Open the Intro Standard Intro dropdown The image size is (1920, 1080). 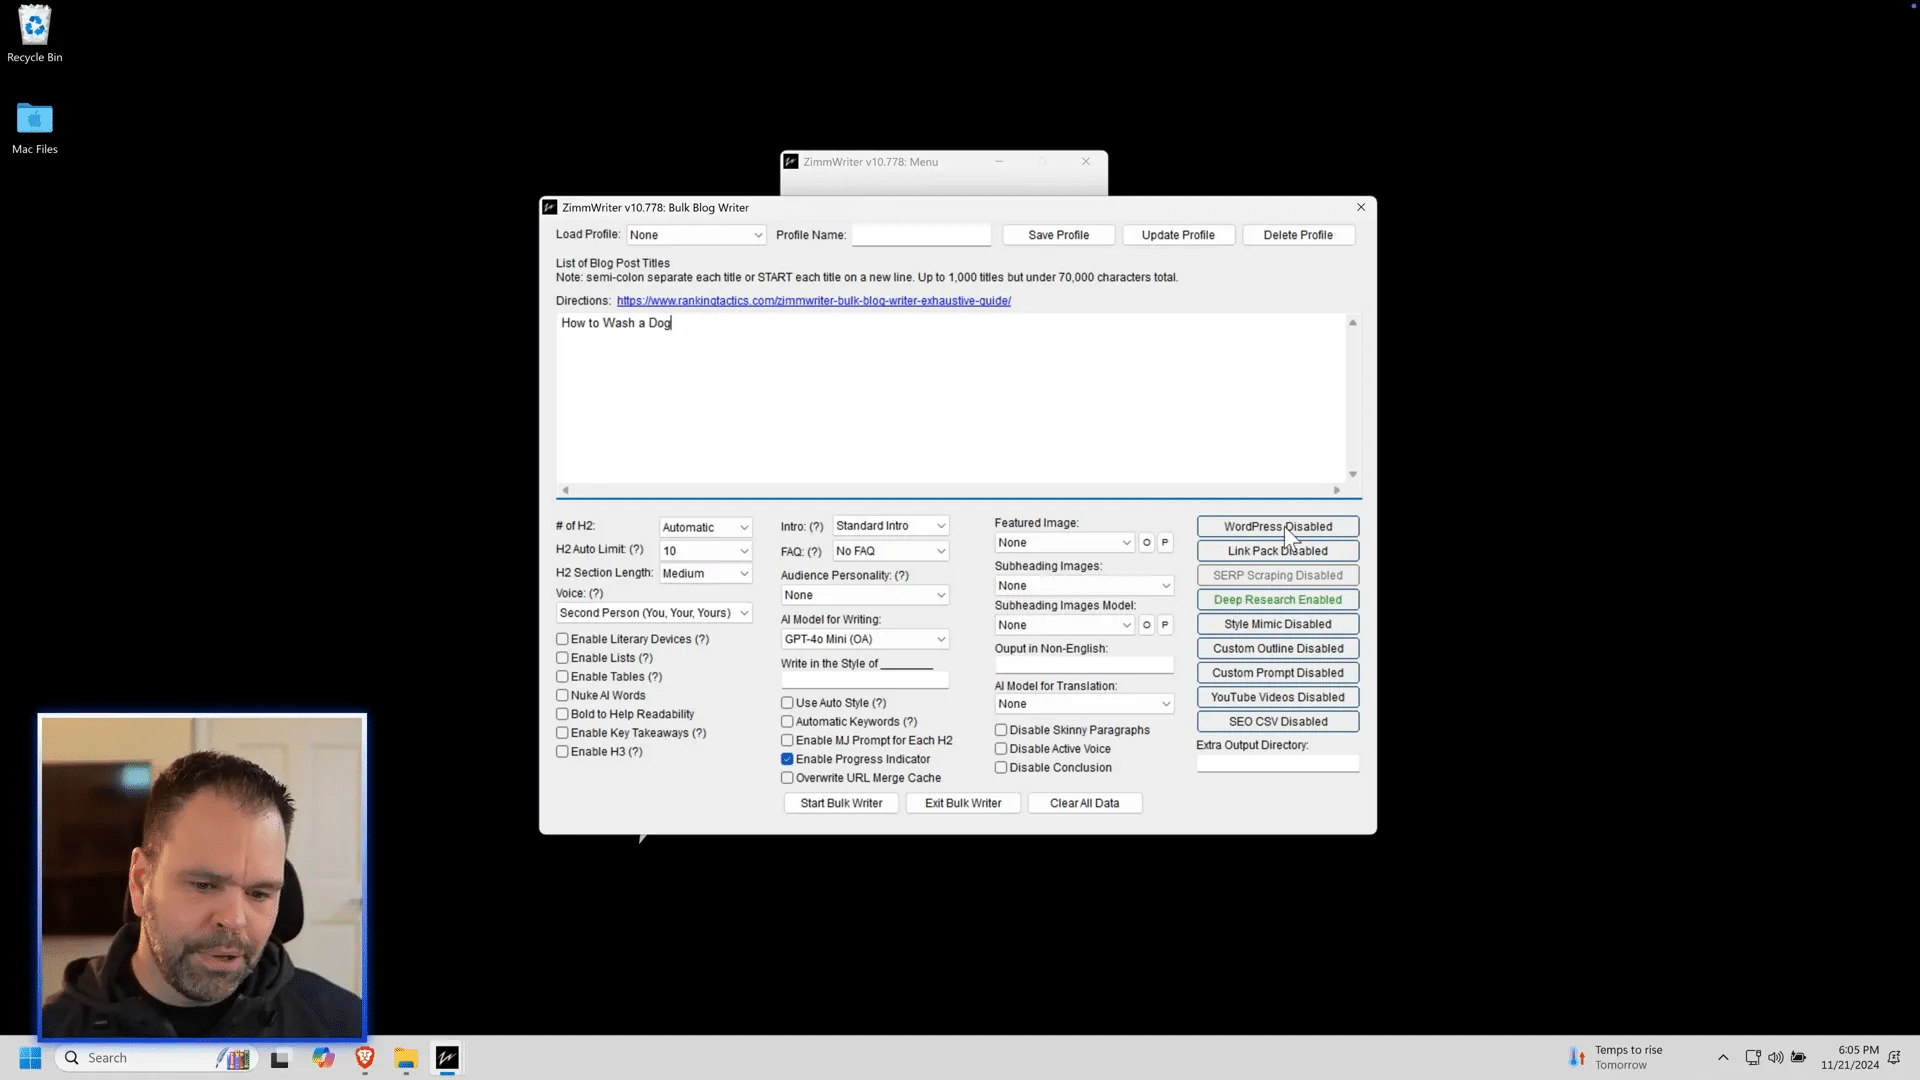(890, 526)
